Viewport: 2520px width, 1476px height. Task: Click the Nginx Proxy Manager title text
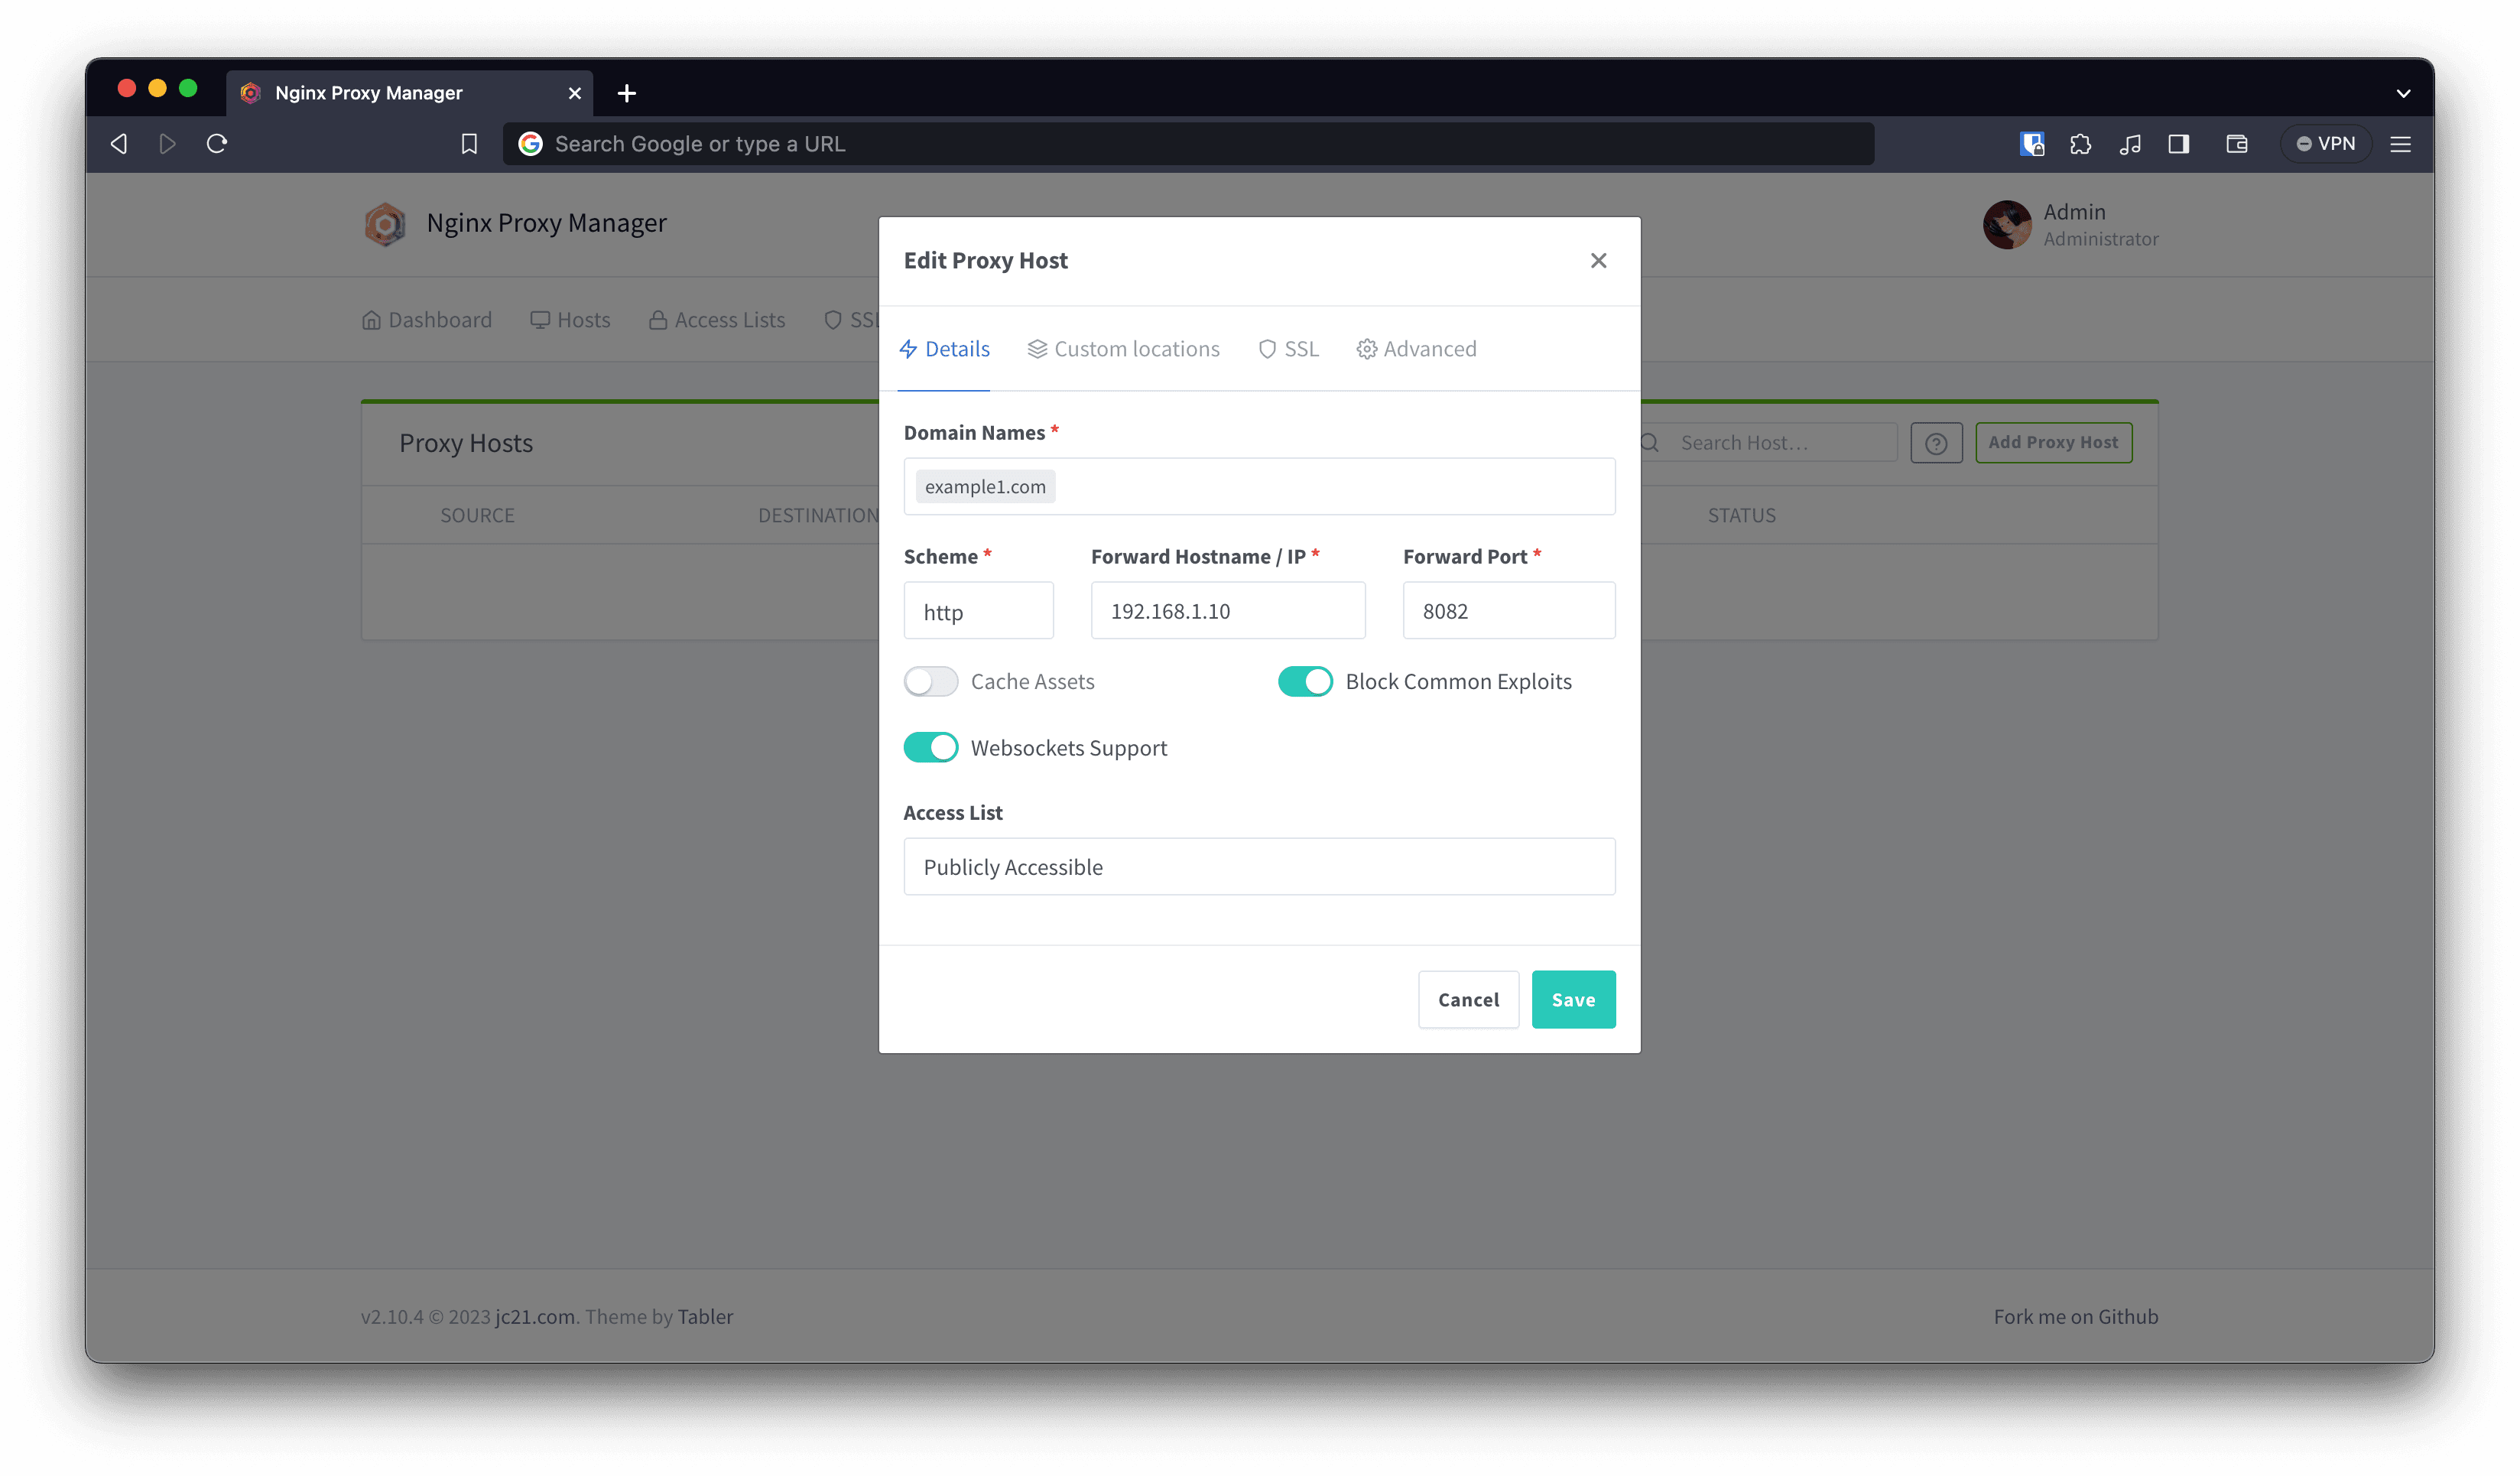pyautogui.click(x=546, y=223)
